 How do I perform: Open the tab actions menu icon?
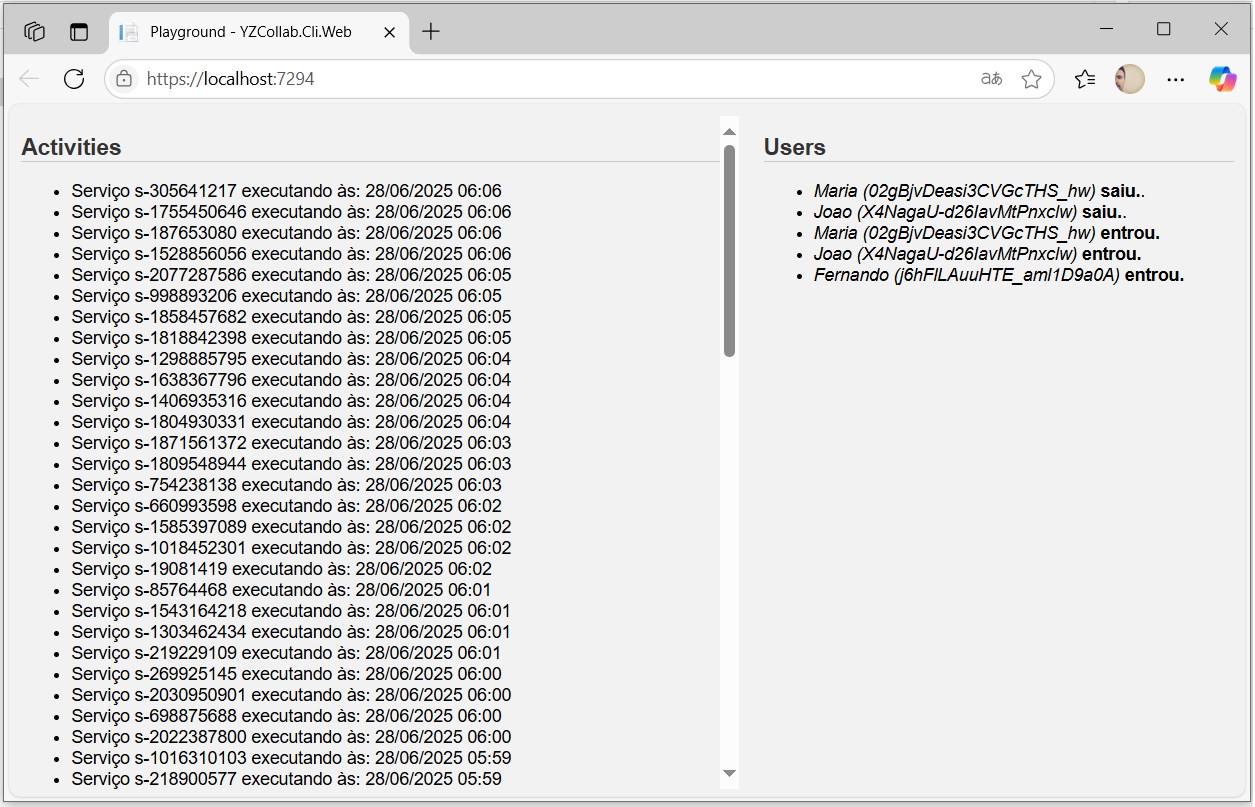point(79,32)
